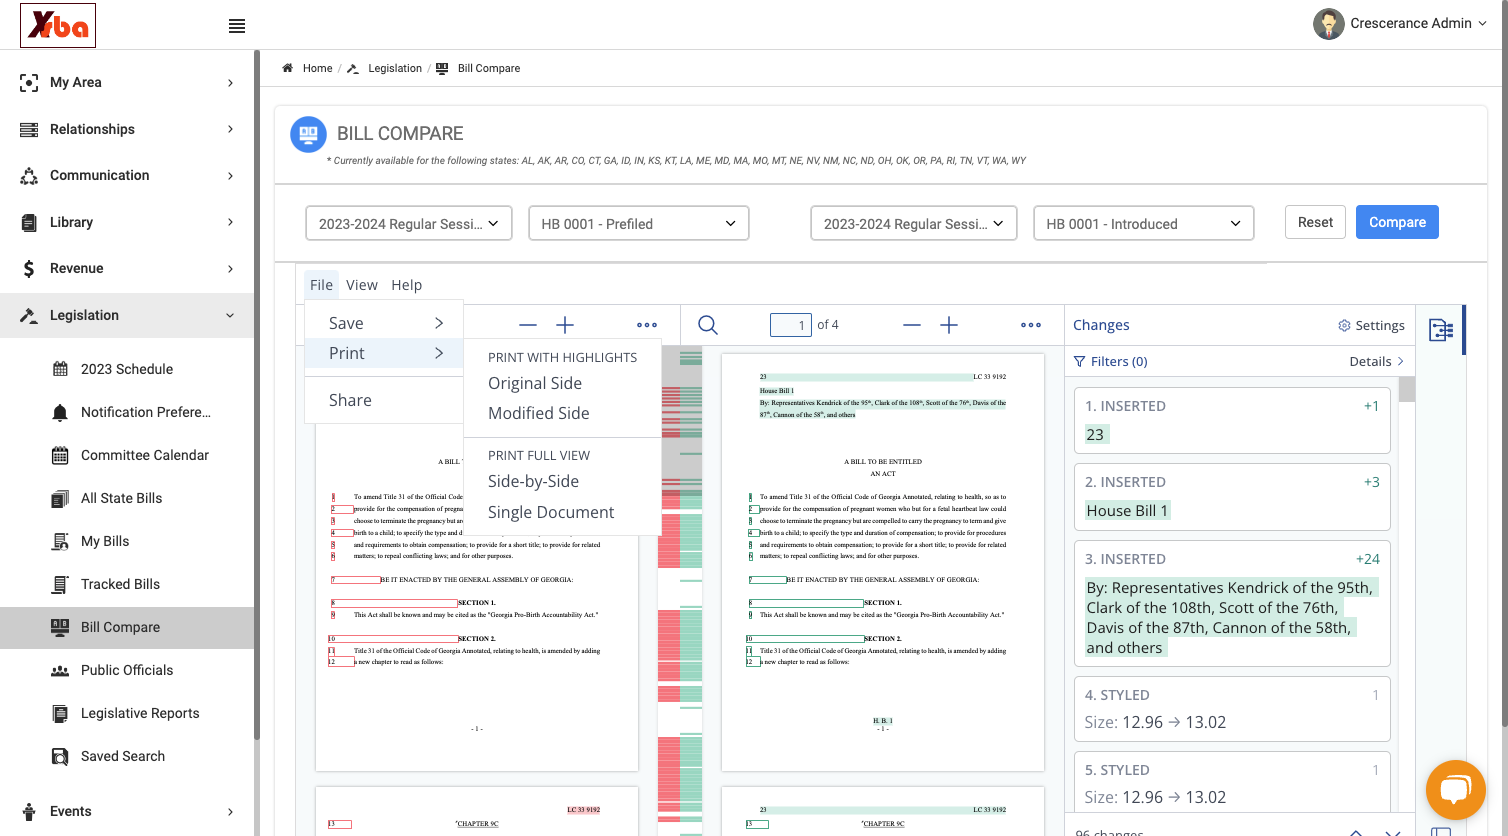Open the View menu
This screenshot has width=1508, height=836.
pyautogui.click(x=362, y=285)
